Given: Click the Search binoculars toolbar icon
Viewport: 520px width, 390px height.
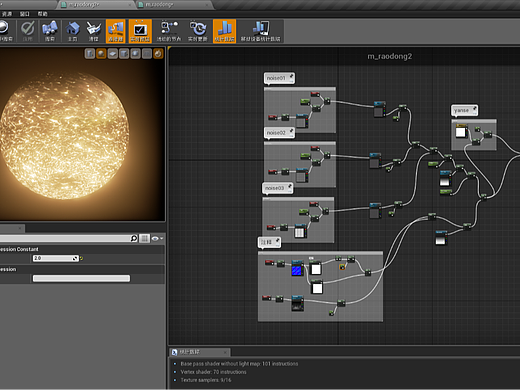Looking at the screenshot, I should click(x=49, y=31).
